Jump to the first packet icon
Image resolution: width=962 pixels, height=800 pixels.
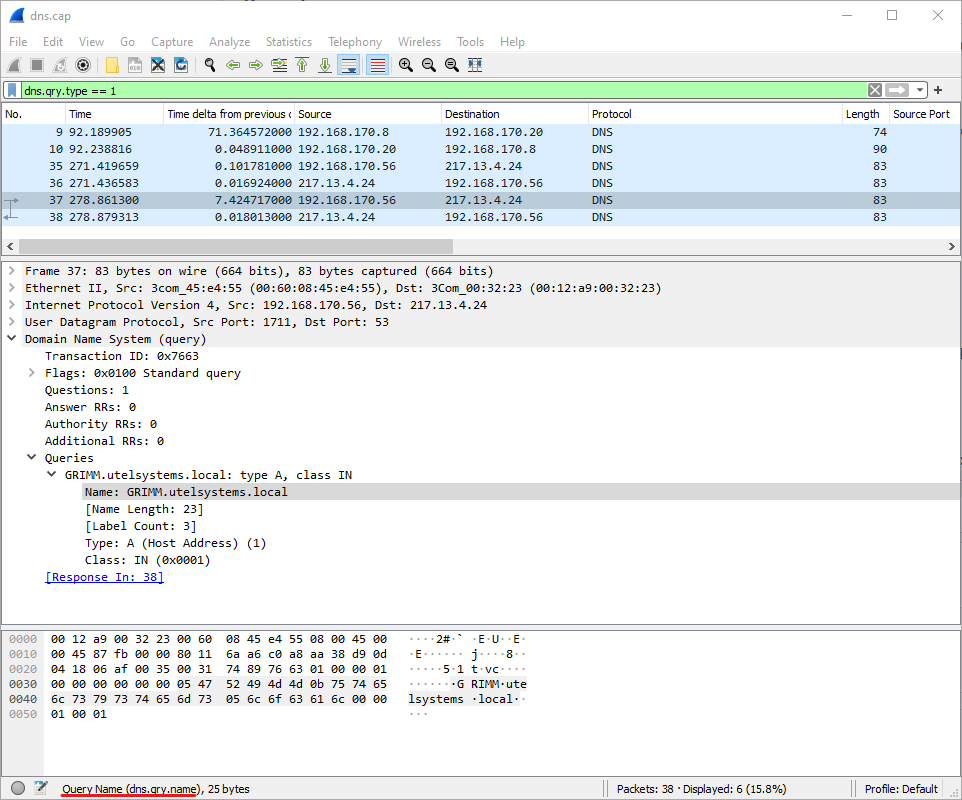302,65
